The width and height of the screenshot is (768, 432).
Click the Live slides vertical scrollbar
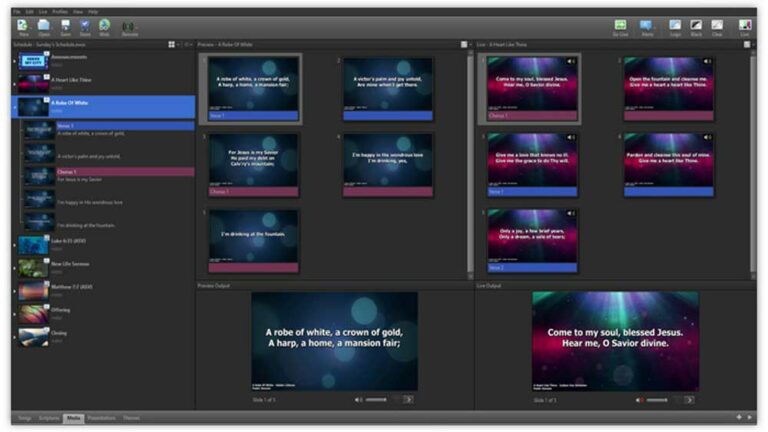click(x=753, y=162)
